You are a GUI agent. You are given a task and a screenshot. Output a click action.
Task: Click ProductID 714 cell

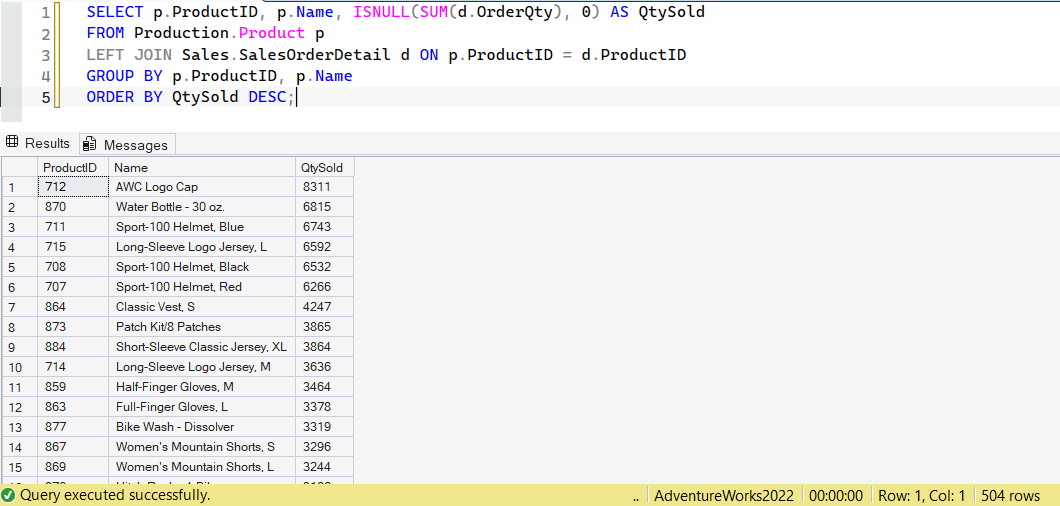74,367
